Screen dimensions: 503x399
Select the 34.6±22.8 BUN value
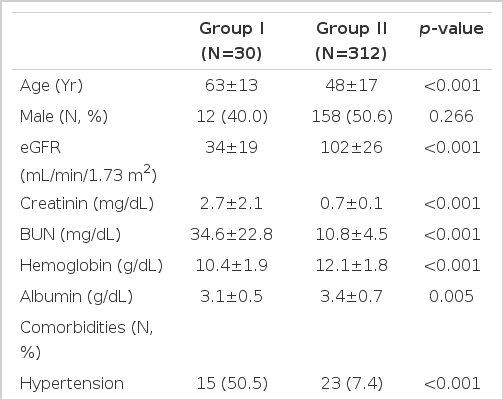231,234
